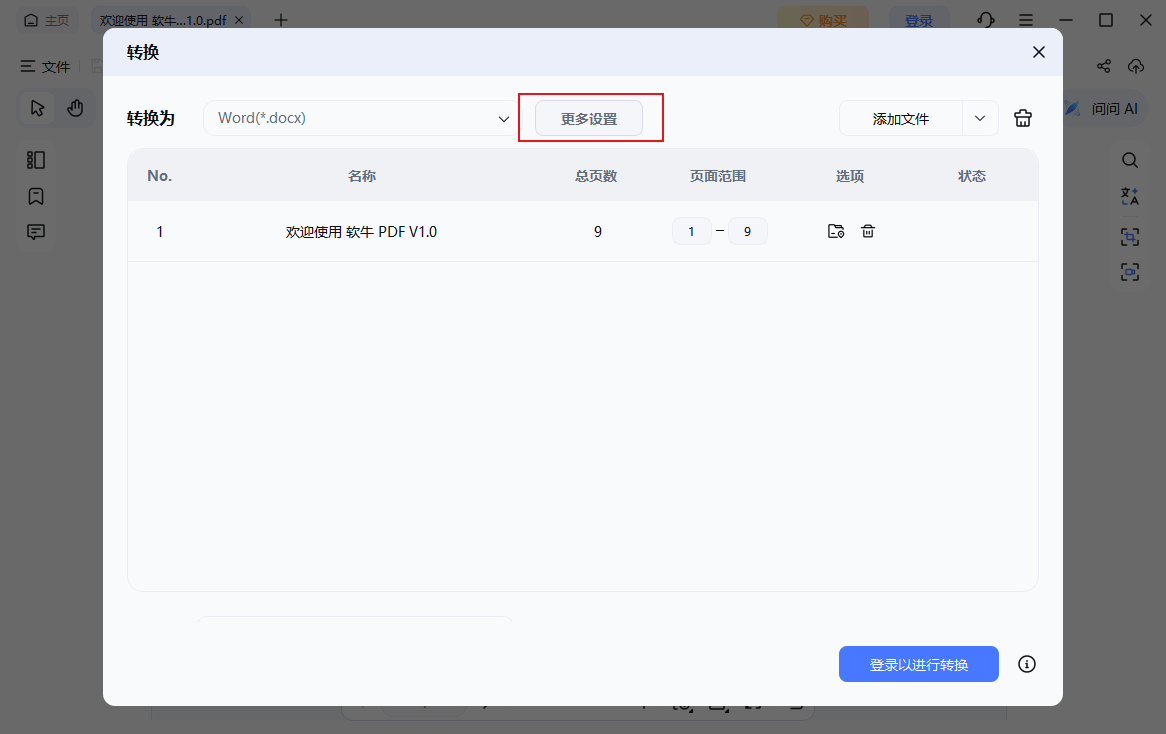Click the translate icon in right sidebar
The image size is (1166, 734).
[x=1130, y=196]
